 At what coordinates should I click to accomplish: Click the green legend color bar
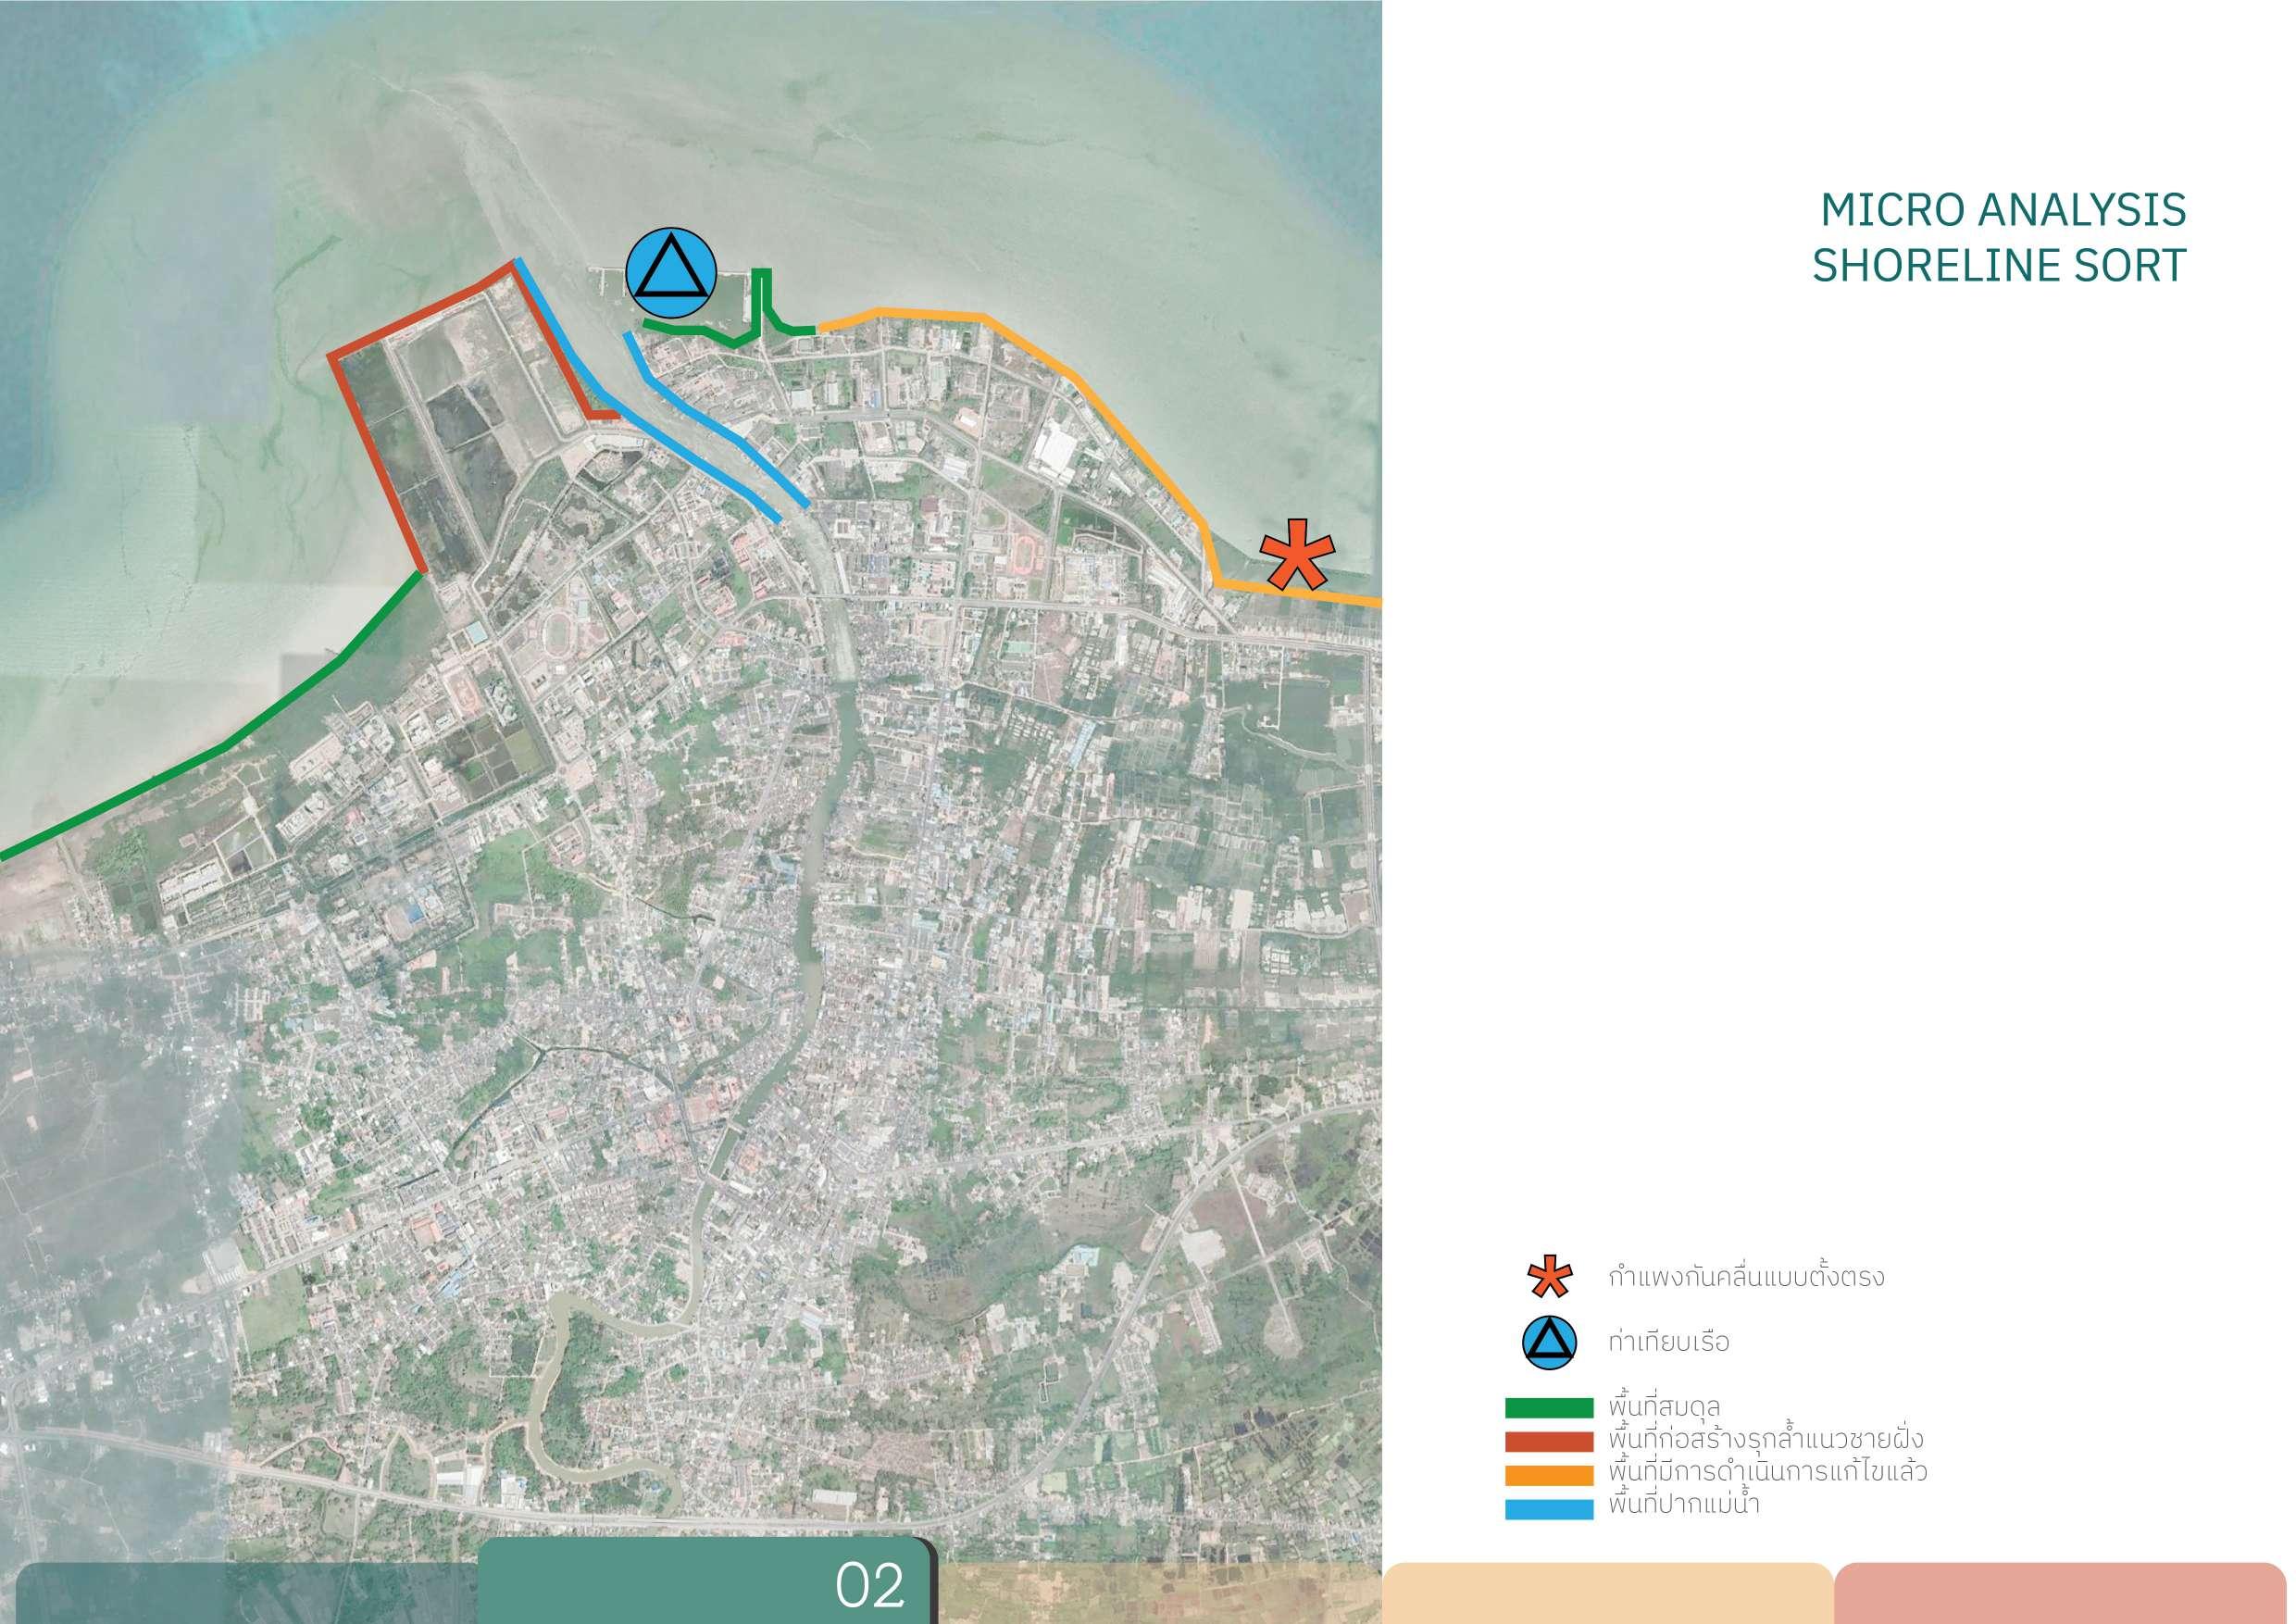pyautogui.click(x=1548, y=1409)
